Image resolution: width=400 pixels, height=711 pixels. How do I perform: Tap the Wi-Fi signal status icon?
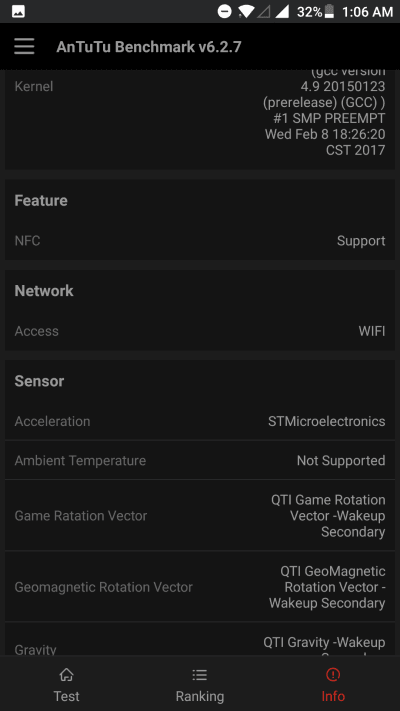coord(246,12)
